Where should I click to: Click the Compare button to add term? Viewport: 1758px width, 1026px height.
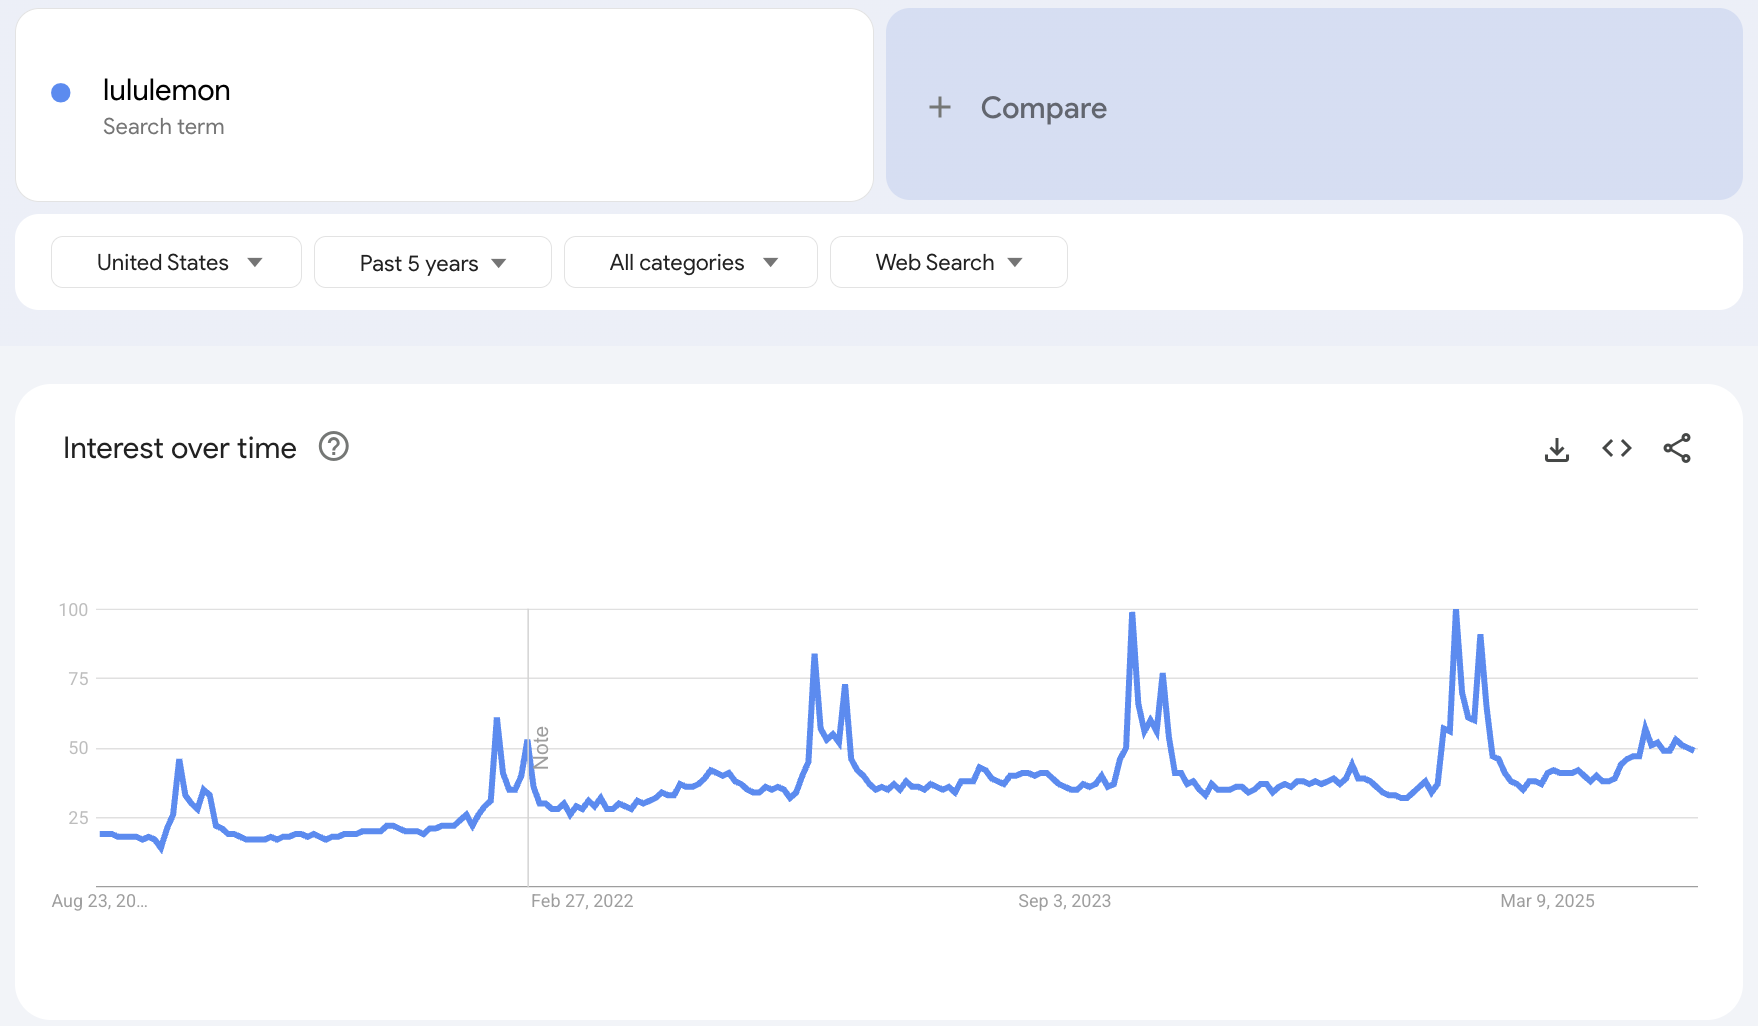1043,107
